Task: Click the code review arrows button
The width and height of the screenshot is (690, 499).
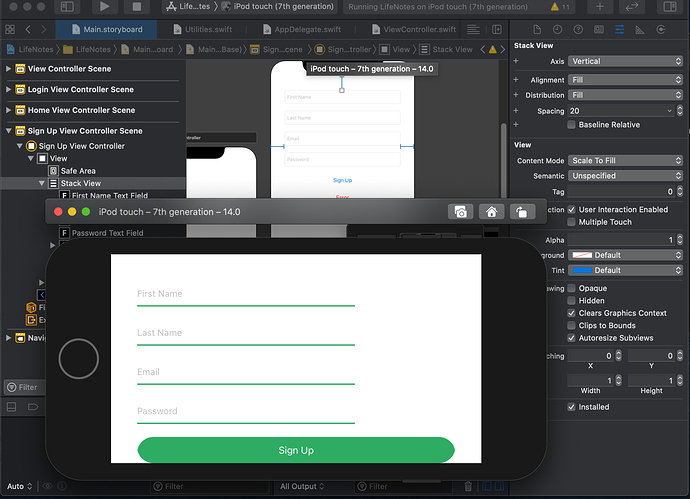Action: click(632, 7)
